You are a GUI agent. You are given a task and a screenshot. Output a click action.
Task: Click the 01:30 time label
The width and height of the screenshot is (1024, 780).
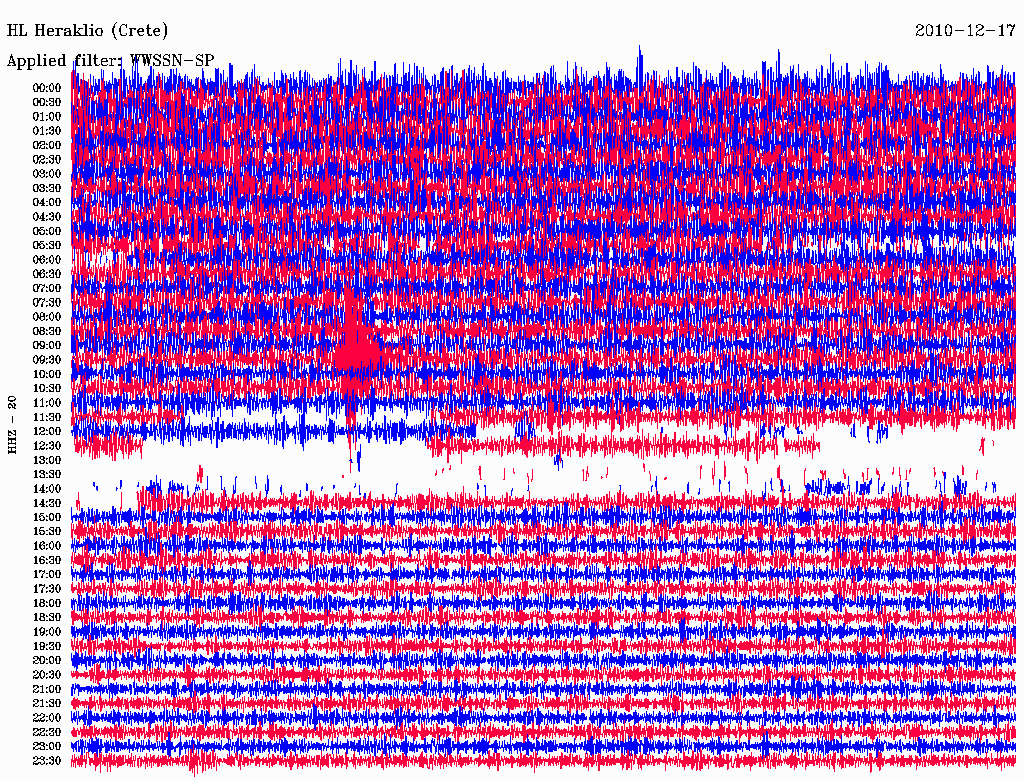(47, 131)
